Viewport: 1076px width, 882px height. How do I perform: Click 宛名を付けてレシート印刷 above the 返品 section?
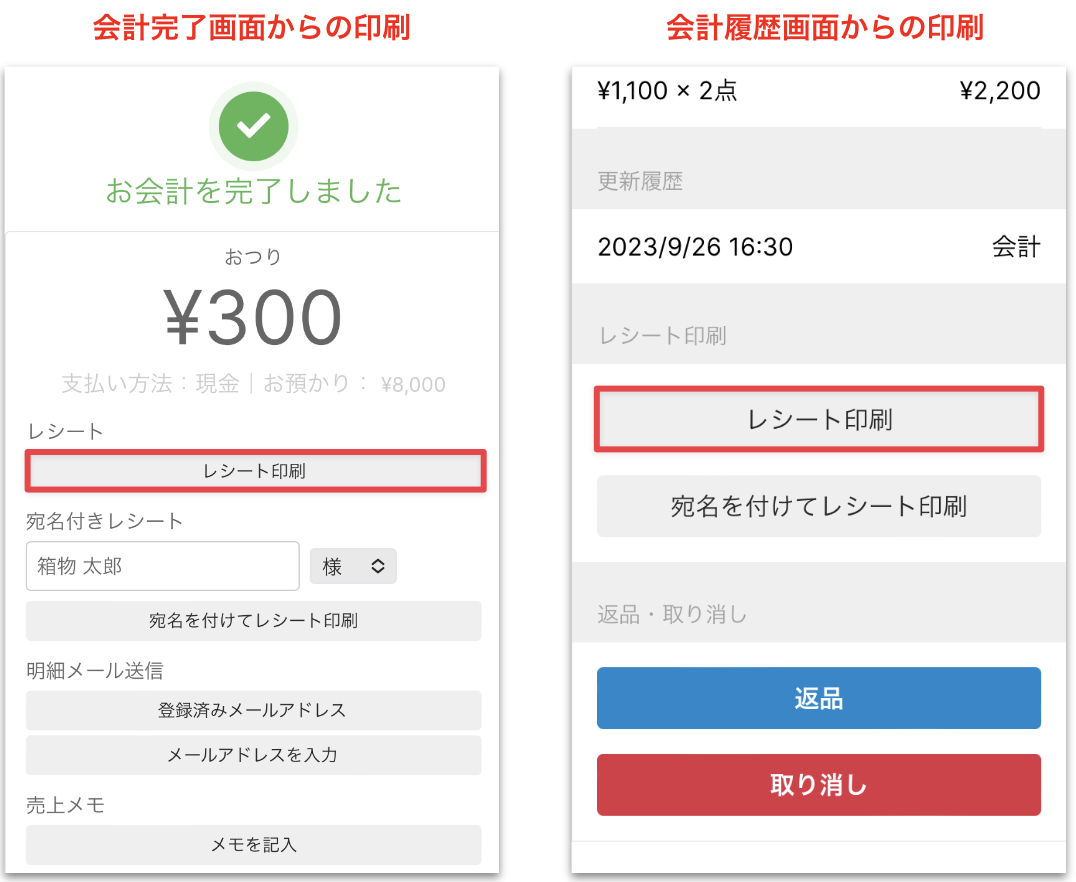coord(818,506)
